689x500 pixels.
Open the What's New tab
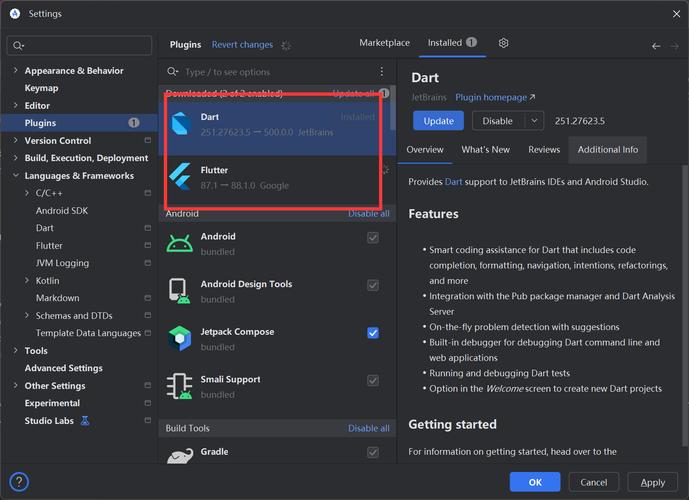[x=486, y=149]
